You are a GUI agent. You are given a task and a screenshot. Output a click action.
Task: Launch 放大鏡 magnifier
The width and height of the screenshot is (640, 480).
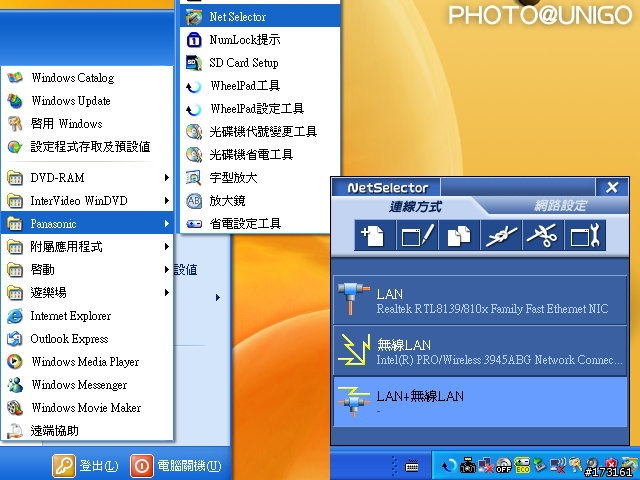pos(260,201)
